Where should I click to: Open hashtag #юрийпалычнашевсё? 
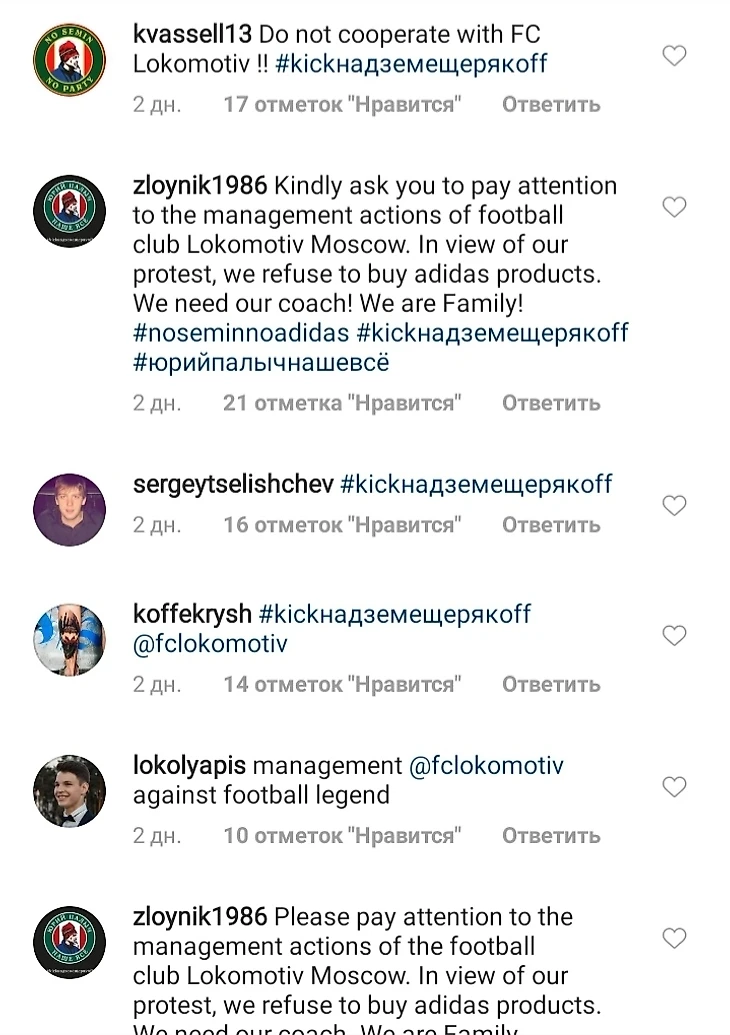(261, 362)
